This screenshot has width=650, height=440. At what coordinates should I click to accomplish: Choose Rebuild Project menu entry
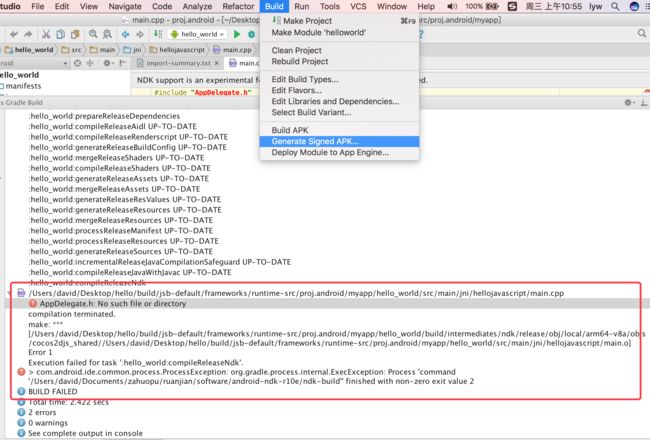click(339, 61)
